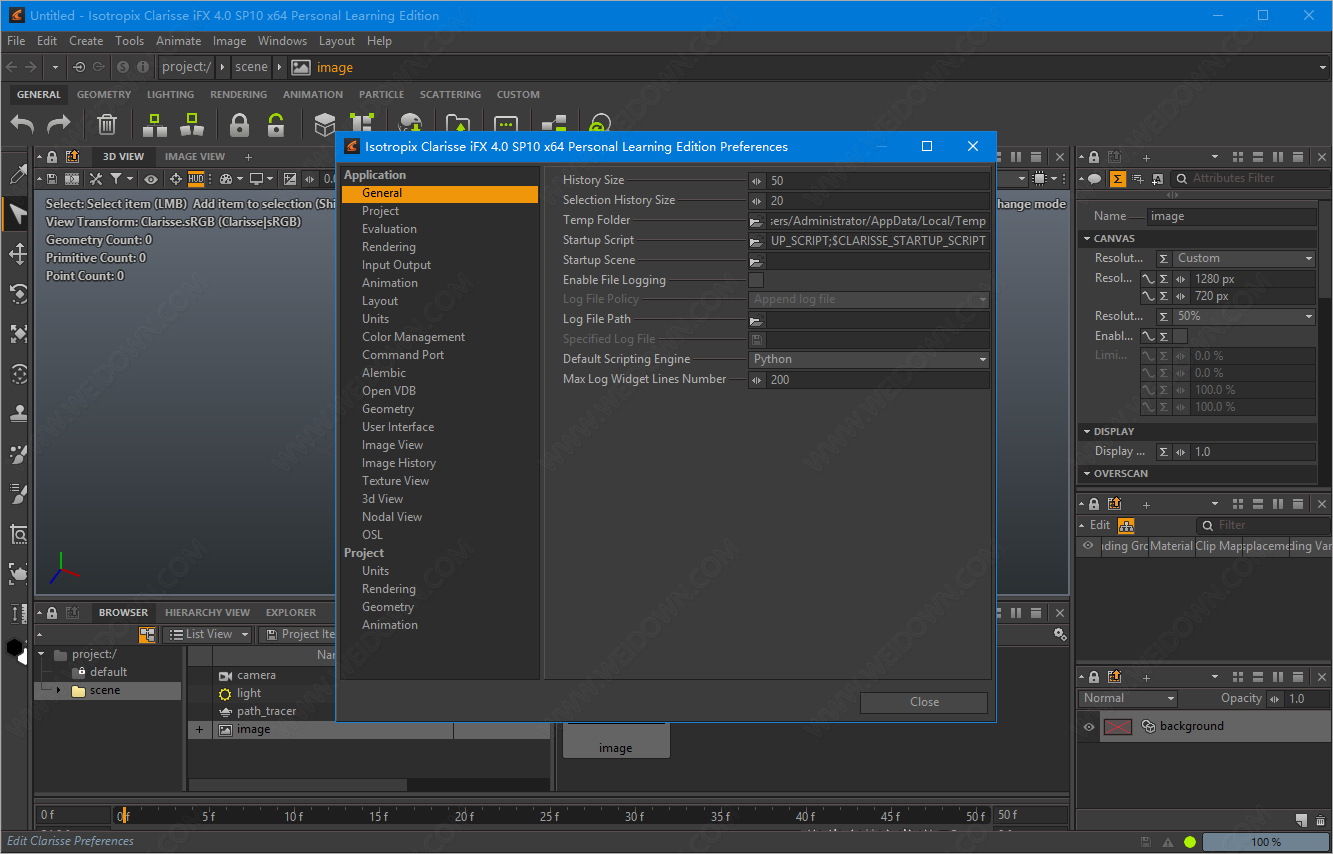Click the trash icon below the layers panel
Viewport: 1333px width, 854px height.
tap(1319, 820)
